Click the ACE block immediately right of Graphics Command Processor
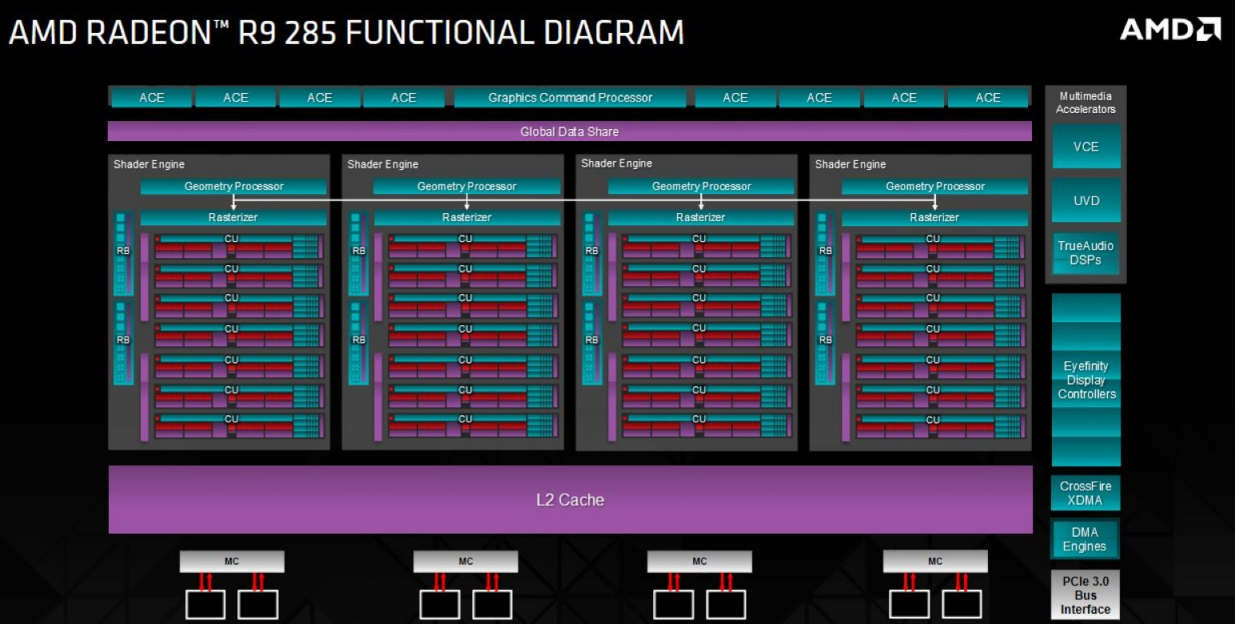The image size is (1235, 624). pos(735,98)
